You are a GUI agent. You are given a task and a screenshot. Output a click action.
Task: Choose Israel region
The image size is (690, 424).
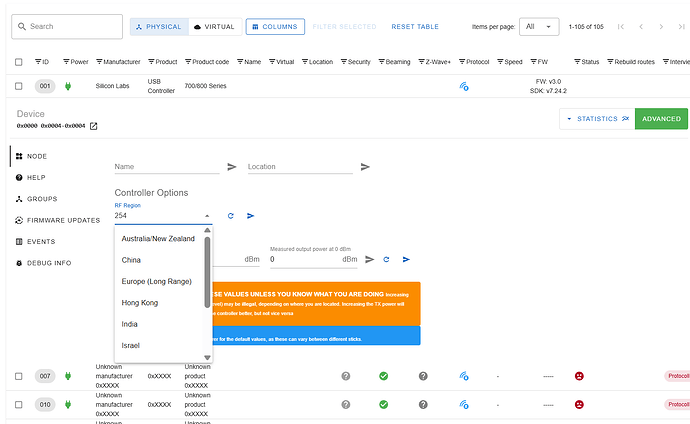tap(158, 346)
